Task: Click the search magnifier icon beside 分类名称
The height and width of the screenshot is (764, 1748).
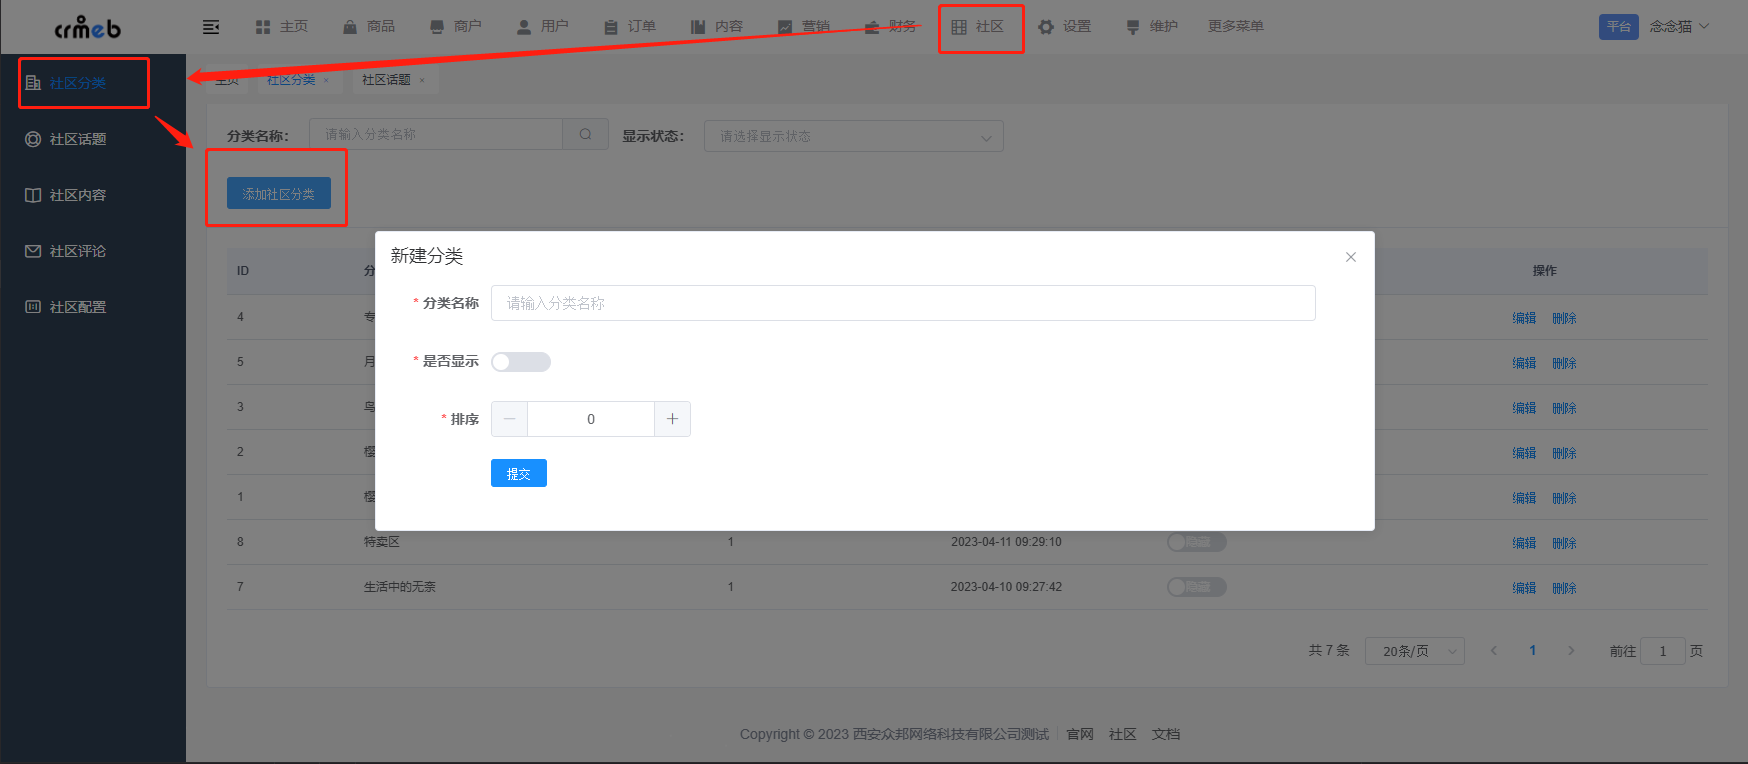Action: (x=586, y=134)
